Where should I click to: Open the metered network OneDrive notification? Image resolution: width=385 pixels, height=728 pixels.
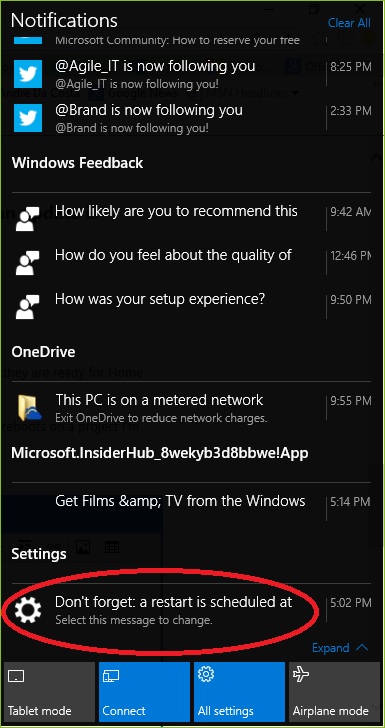(x=191, y=408)
